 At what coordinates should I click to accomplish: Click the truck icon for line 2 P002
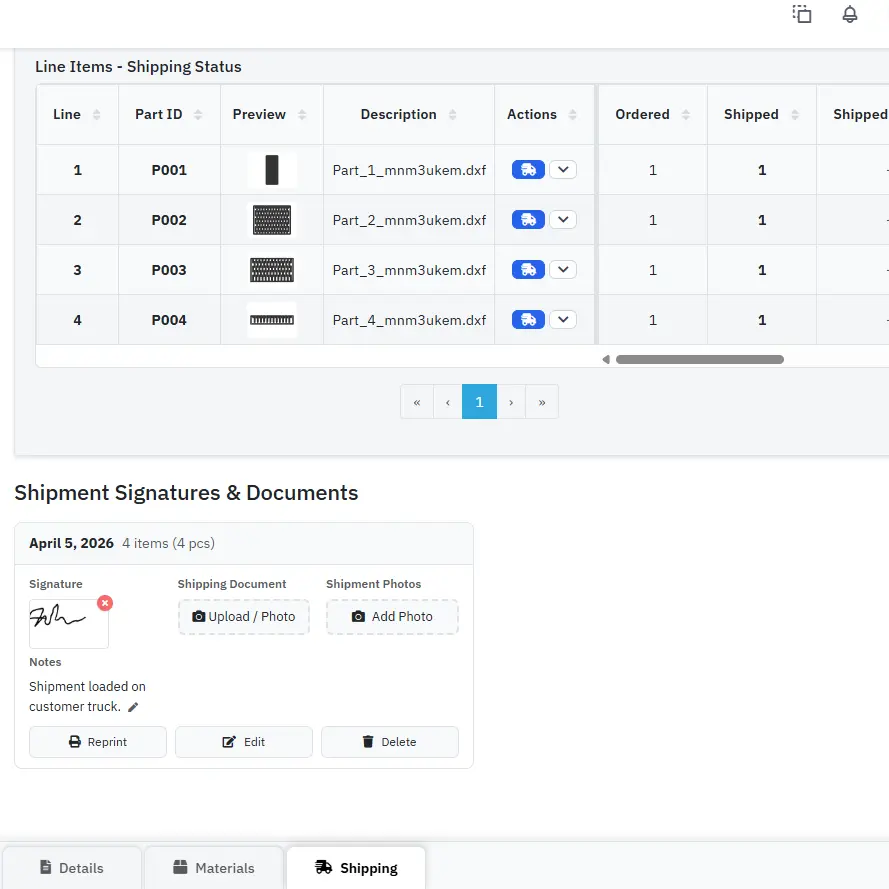pos(527,219)
